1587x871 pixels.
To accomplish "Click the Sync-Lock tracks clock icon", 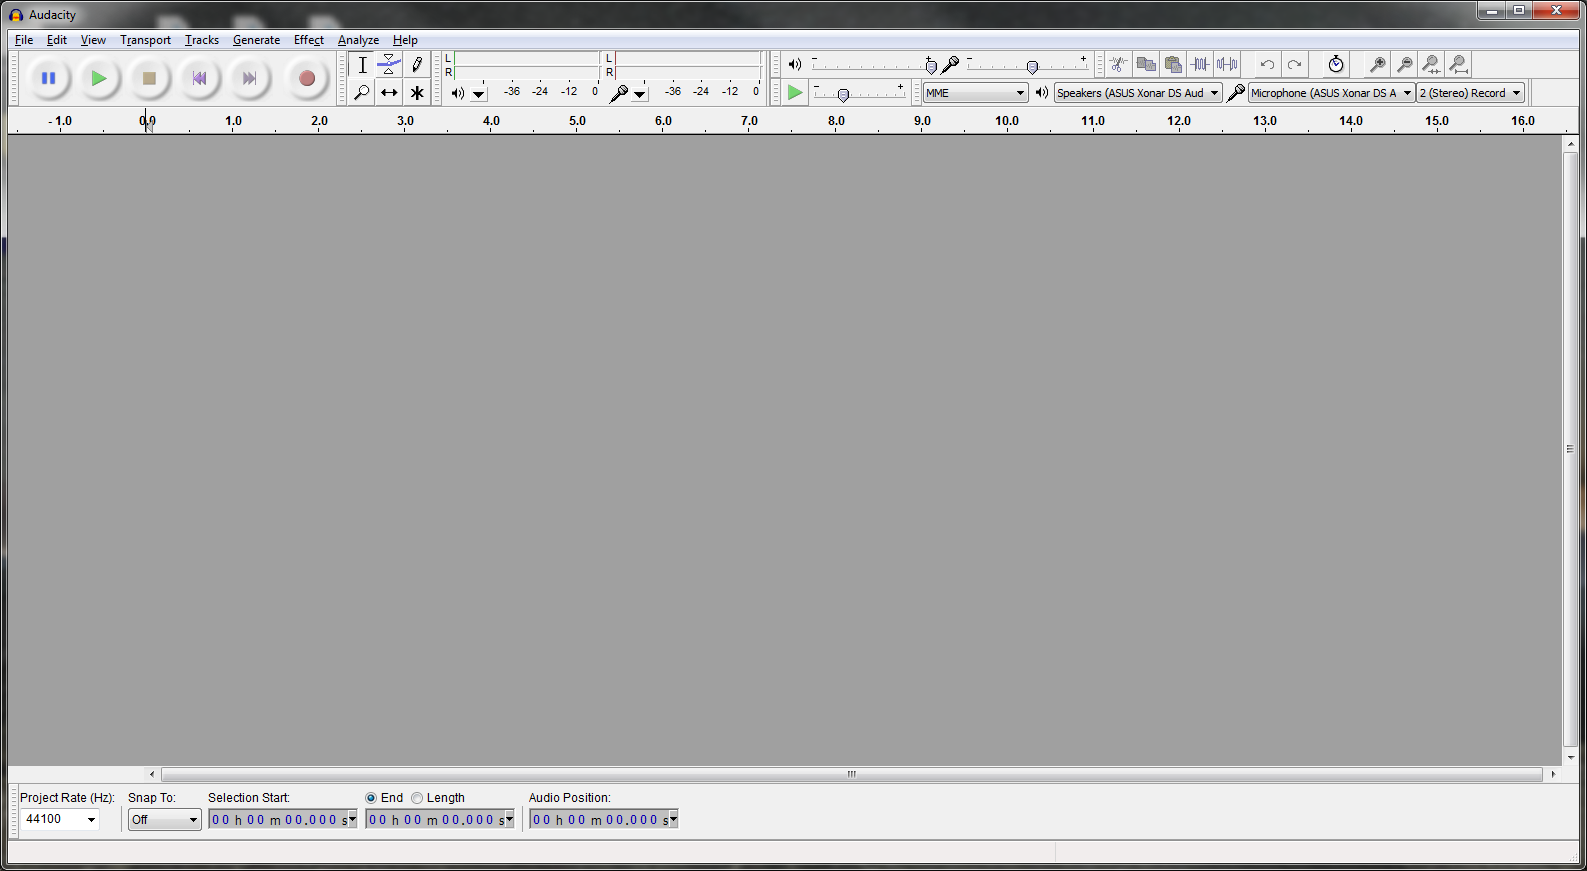I will [x=1336, y=64].
